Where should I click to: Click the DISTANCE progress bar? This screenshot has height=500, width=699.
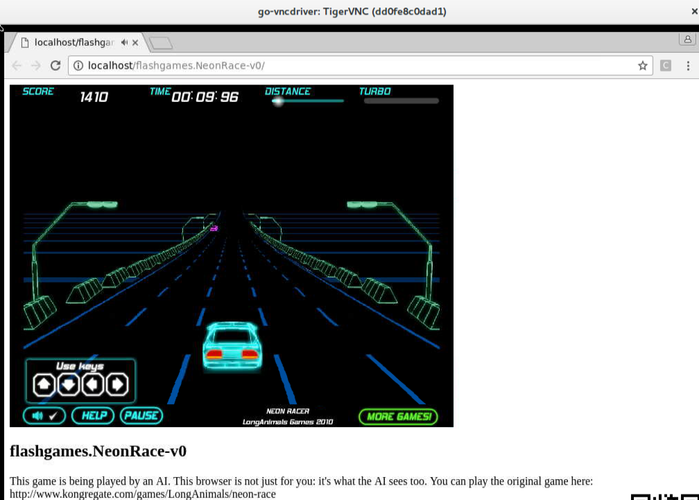(x=308, y=101)
